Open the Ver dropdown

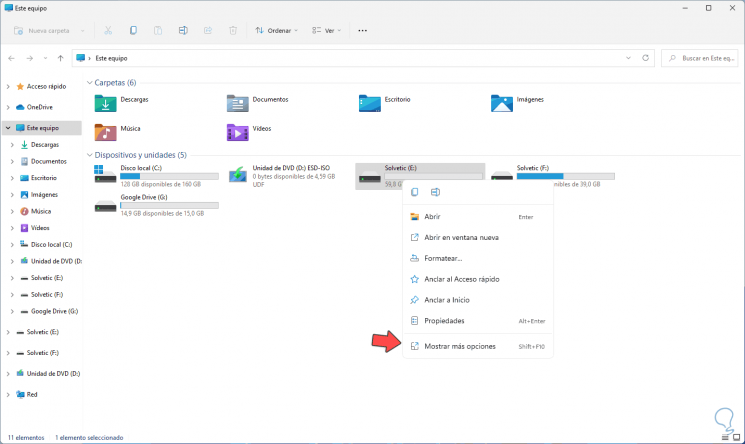pyautogui.click(x=326, y=30)
